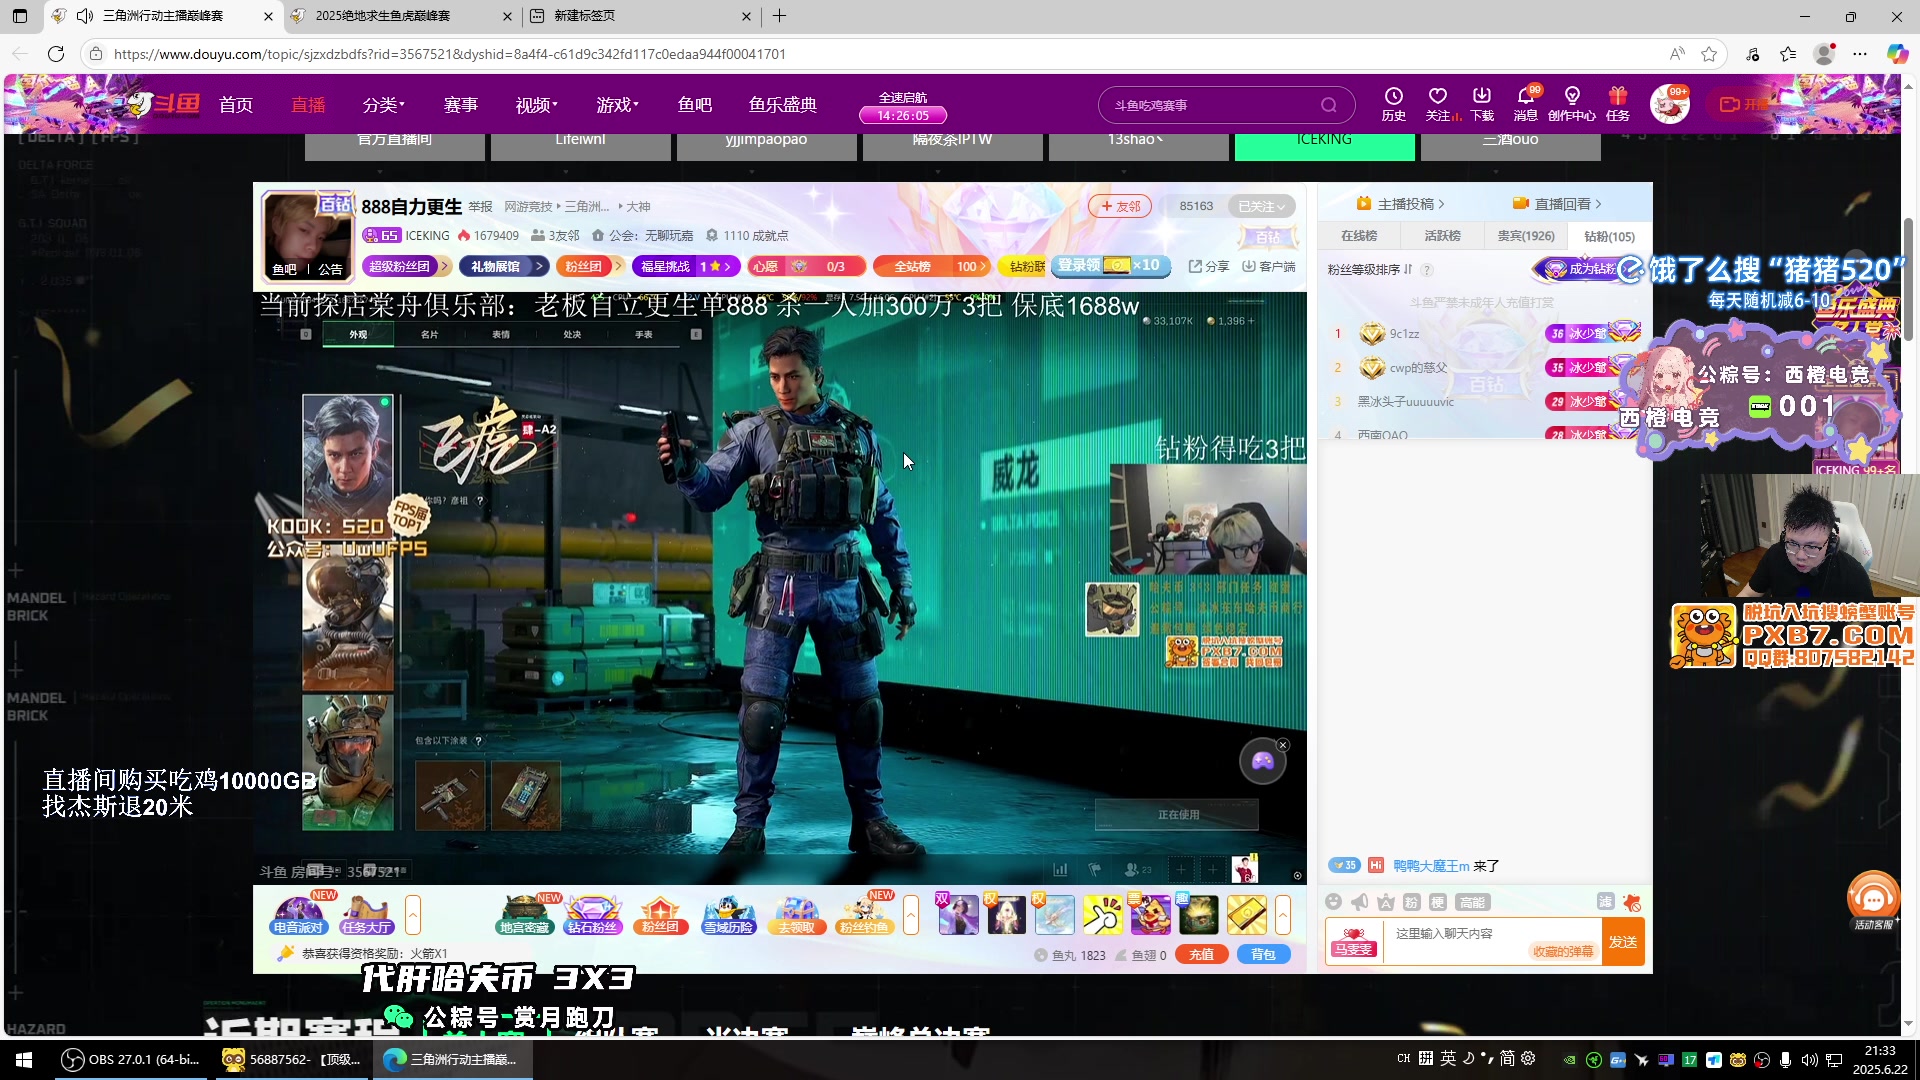Image resolution: width=1920 pixels, height=1080 pixels.
Task: Open 主播投稿 link in right panel
Action: [1400, 204]
